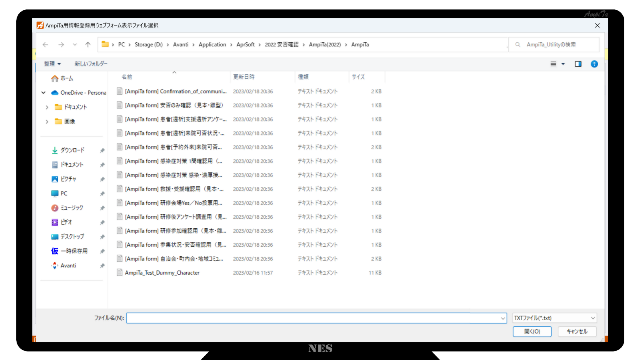
Task: Click the 開く(O) button
Action: pyautogui.click(x=532, y=331)
